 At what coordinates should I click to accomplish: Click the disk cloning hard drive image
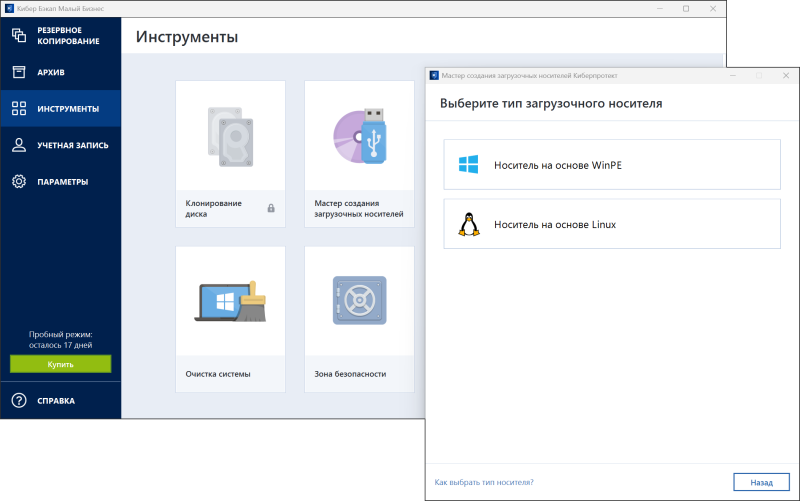coord(230,135)
